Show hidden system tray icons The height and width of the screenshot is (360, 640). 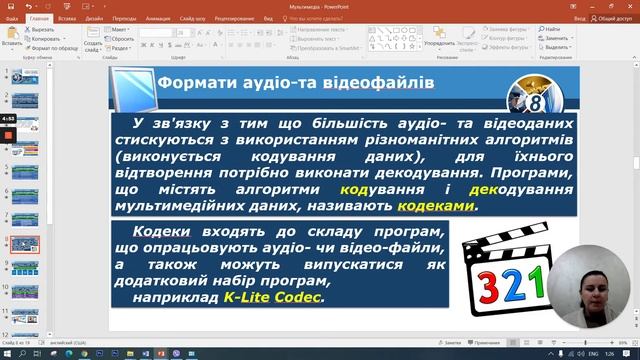coord(551,353)
